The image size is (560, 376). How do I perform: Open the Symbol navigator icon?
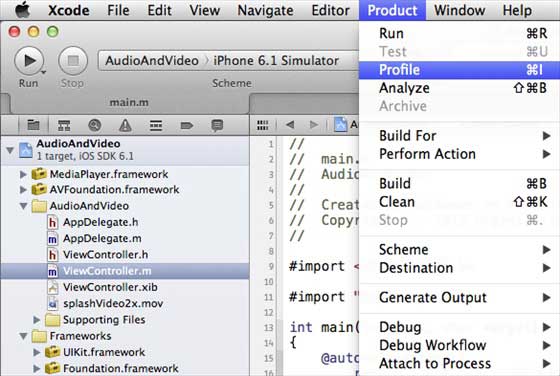tap(64, 125)
